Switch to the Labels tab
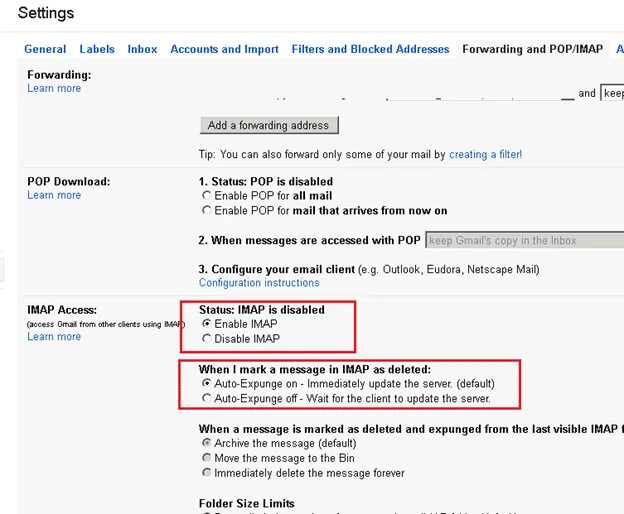This screenshot has width=624, height=514. [97, 49]
